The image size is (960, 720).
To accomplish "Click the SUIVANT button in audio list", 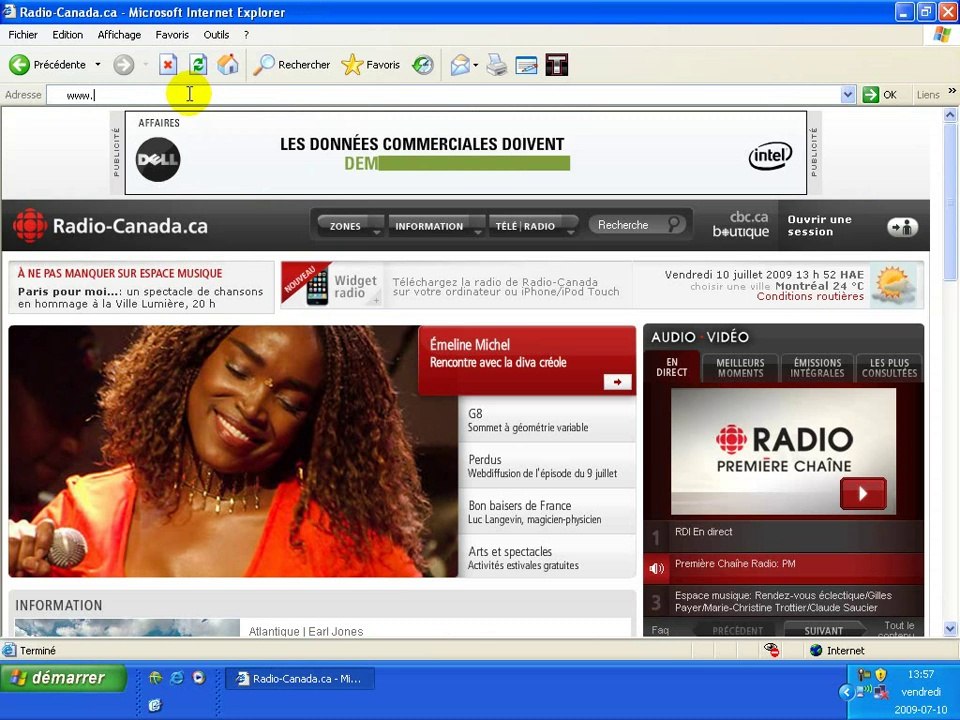I will [824, 630].
